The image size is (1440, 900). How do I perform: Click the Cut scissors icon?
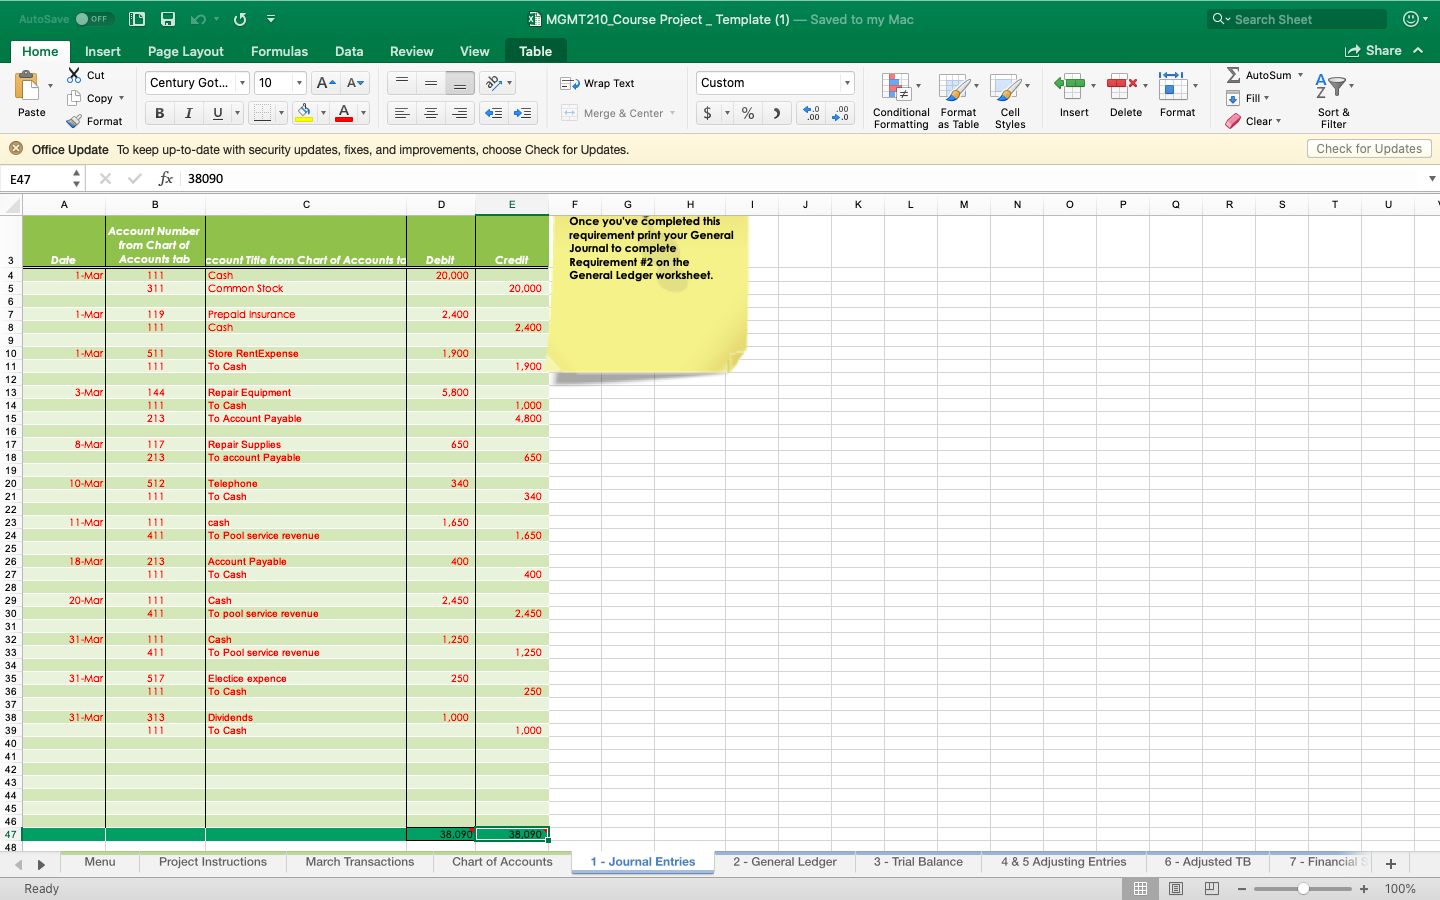[75, 75]
